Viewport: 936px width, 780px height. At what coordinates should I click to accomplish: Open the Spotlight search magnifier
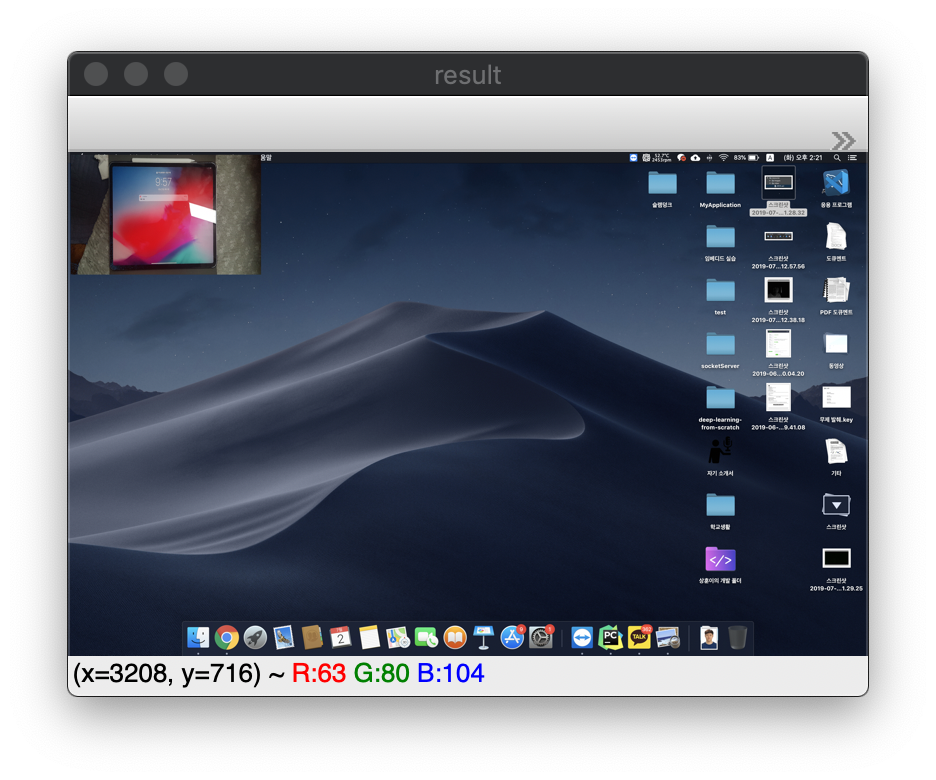pyautogui.click(x=837, y=158)
